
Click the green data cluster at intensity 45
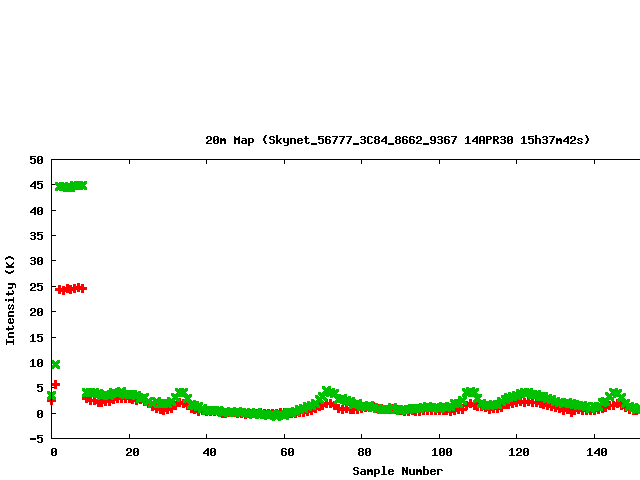point(71,186)
